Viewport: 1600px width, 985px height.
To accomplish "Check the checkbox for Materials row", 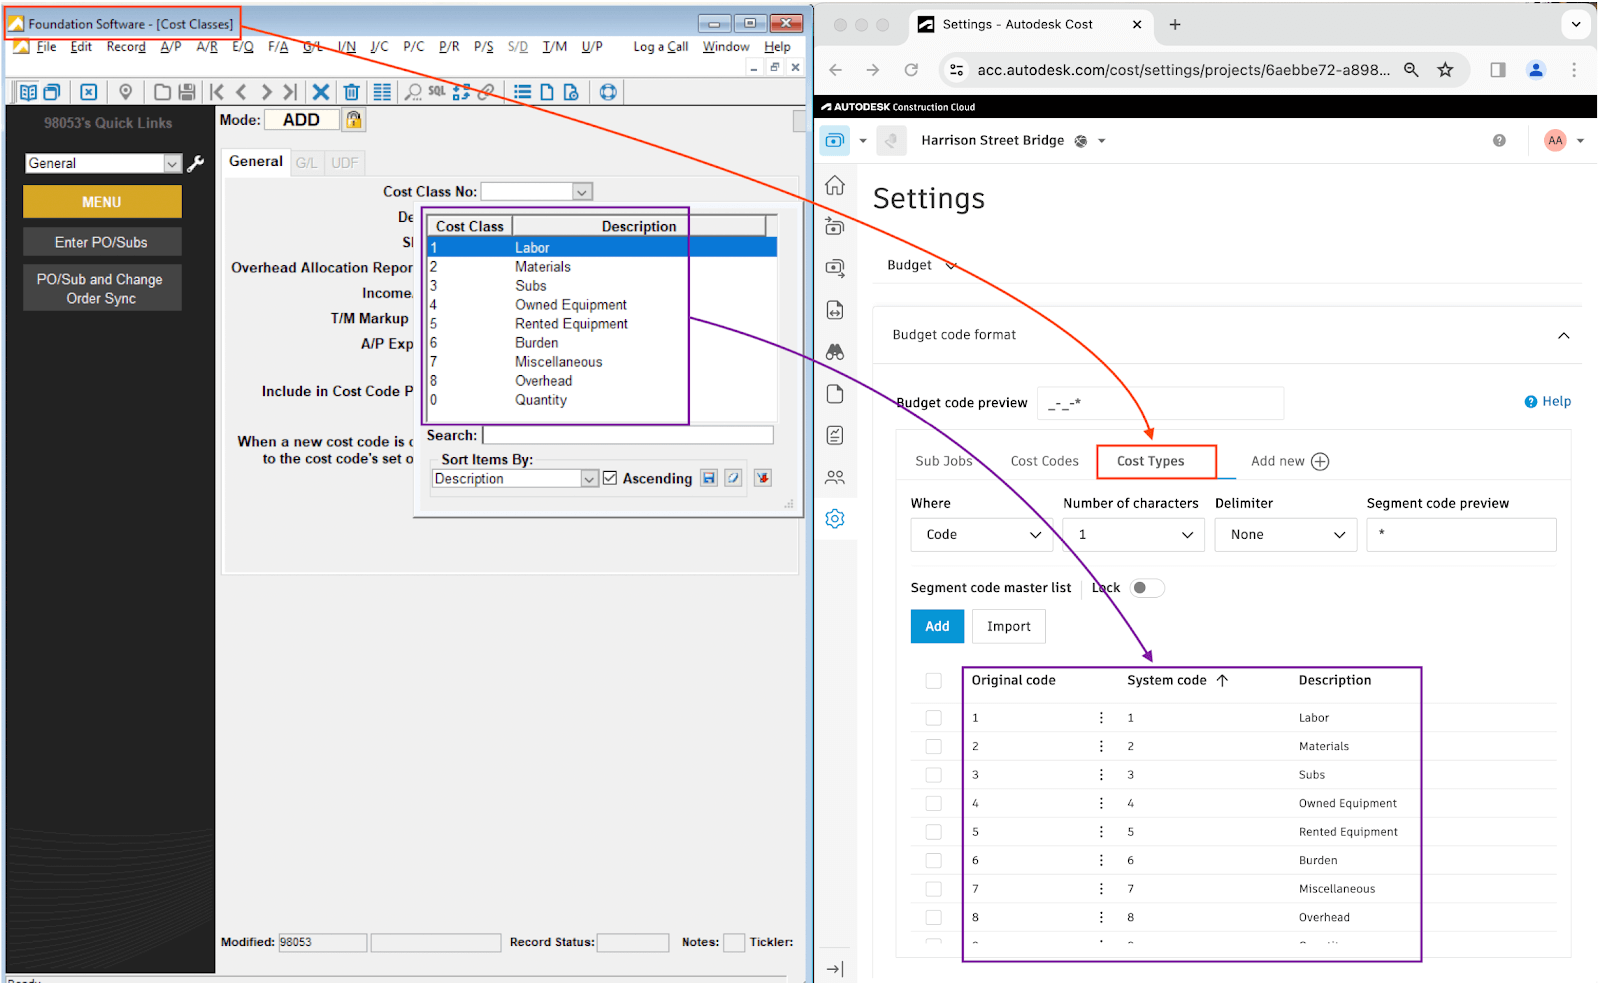I will (x=933, y=746).
